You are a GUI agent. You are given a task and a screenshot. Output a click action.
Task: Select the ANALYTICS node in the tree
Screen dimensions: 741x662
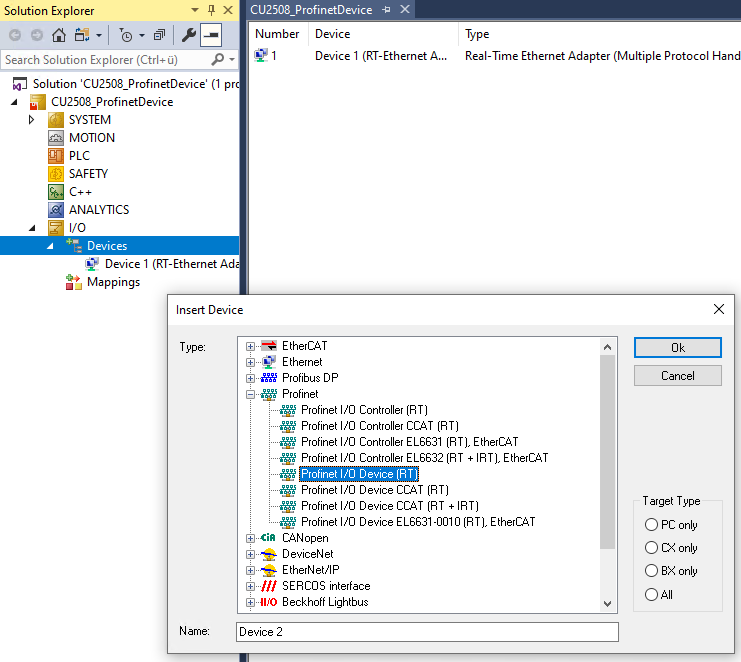coord(99,210)
